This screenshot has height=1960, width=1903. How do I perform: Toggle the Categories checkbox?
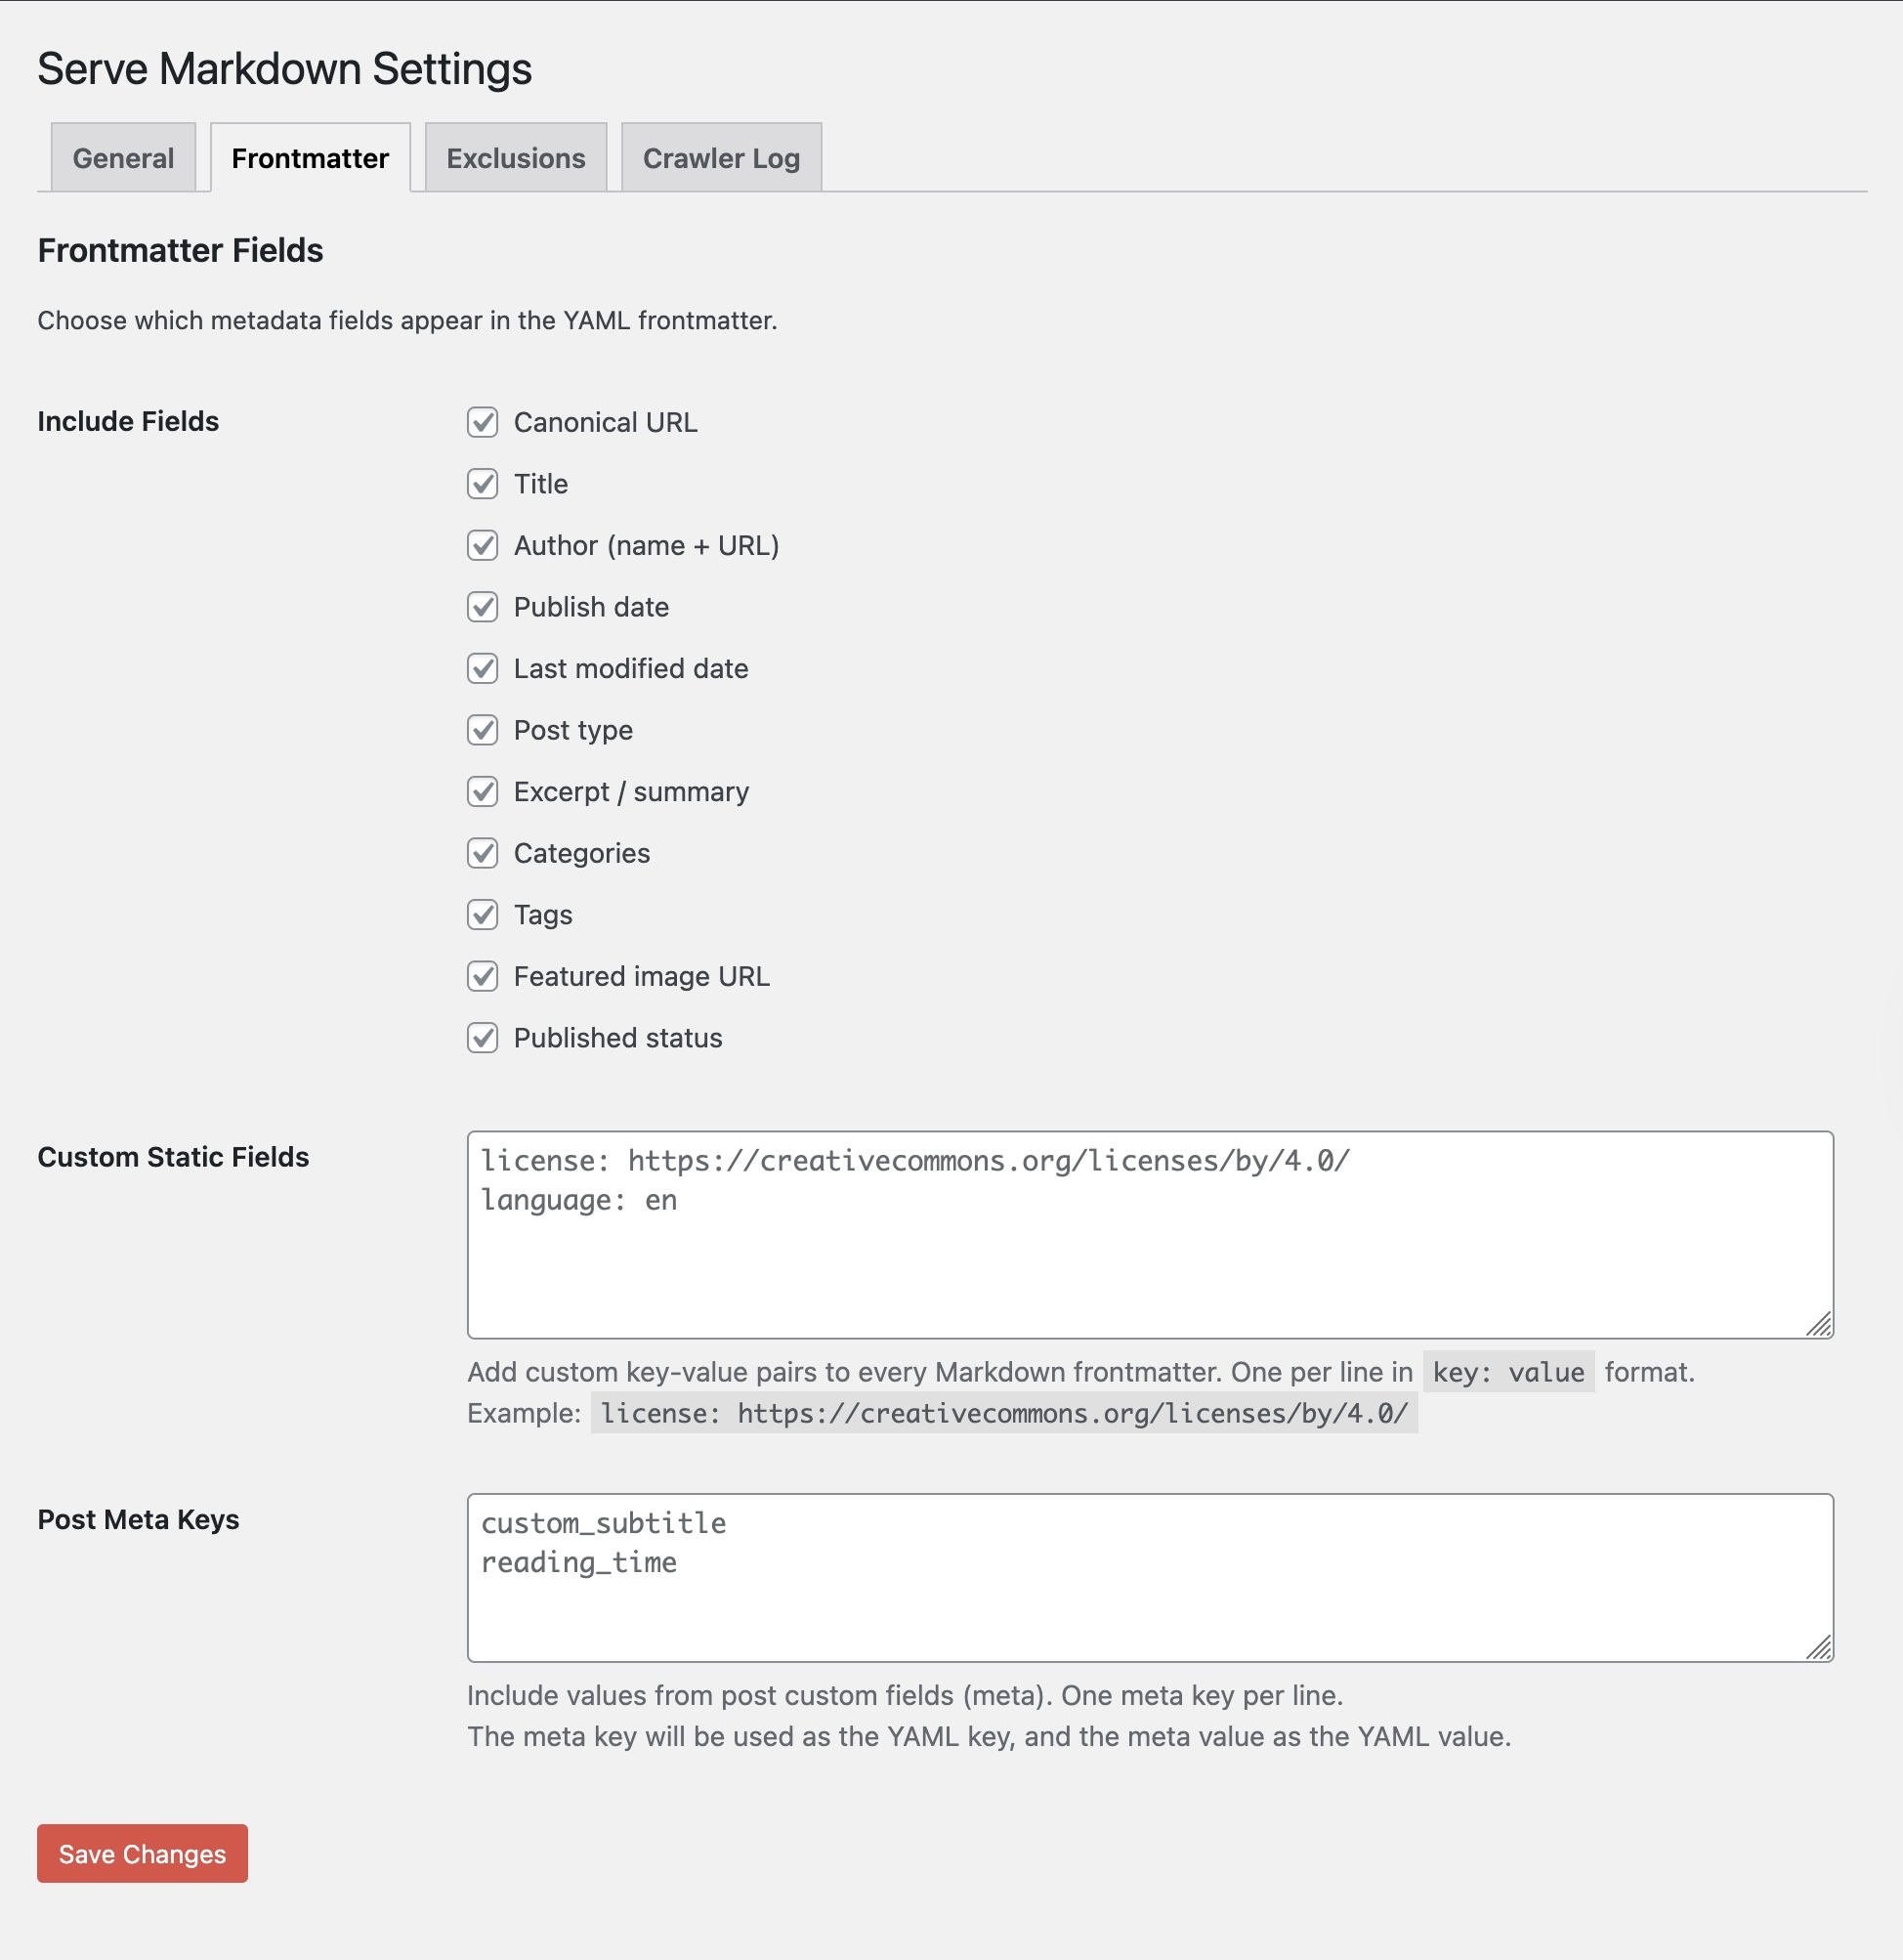[x=482, y=853]
